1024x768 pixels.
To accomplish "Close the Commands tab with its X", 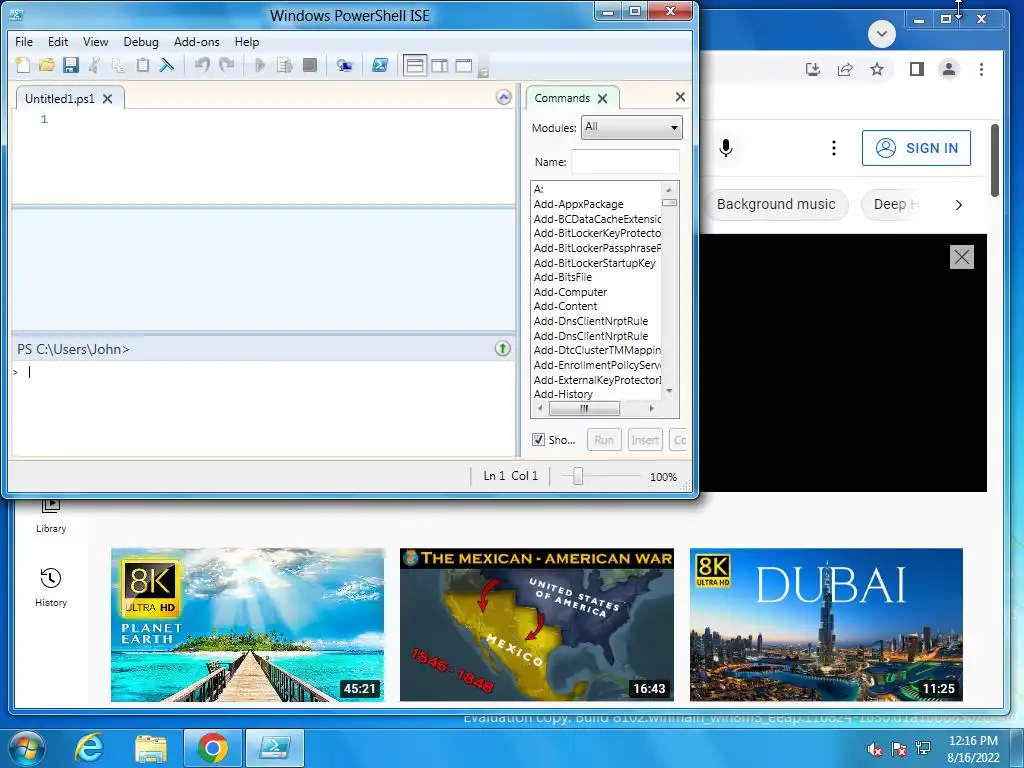I will pos(602,99).
